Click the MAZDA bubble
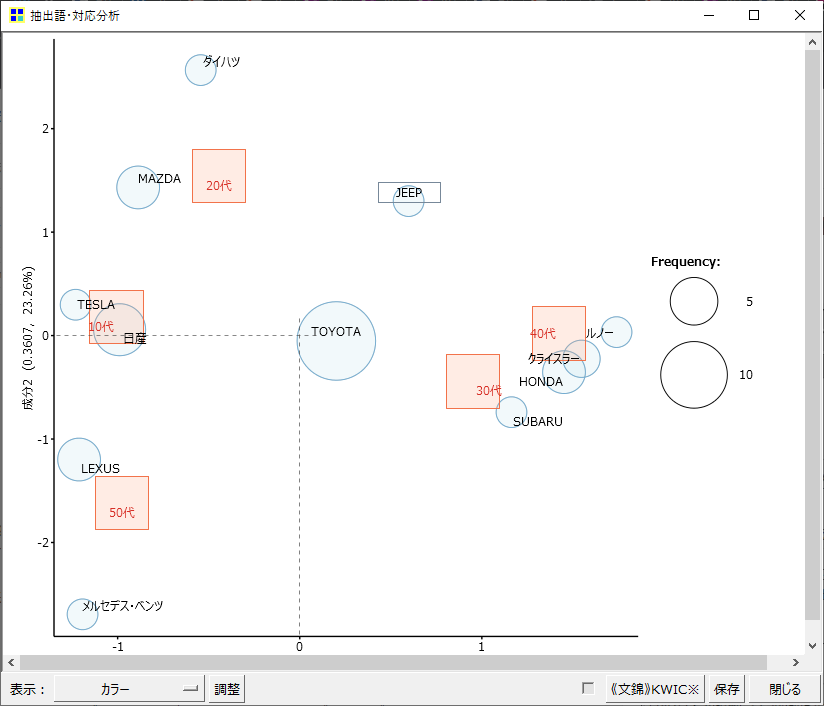 (138, 187)
